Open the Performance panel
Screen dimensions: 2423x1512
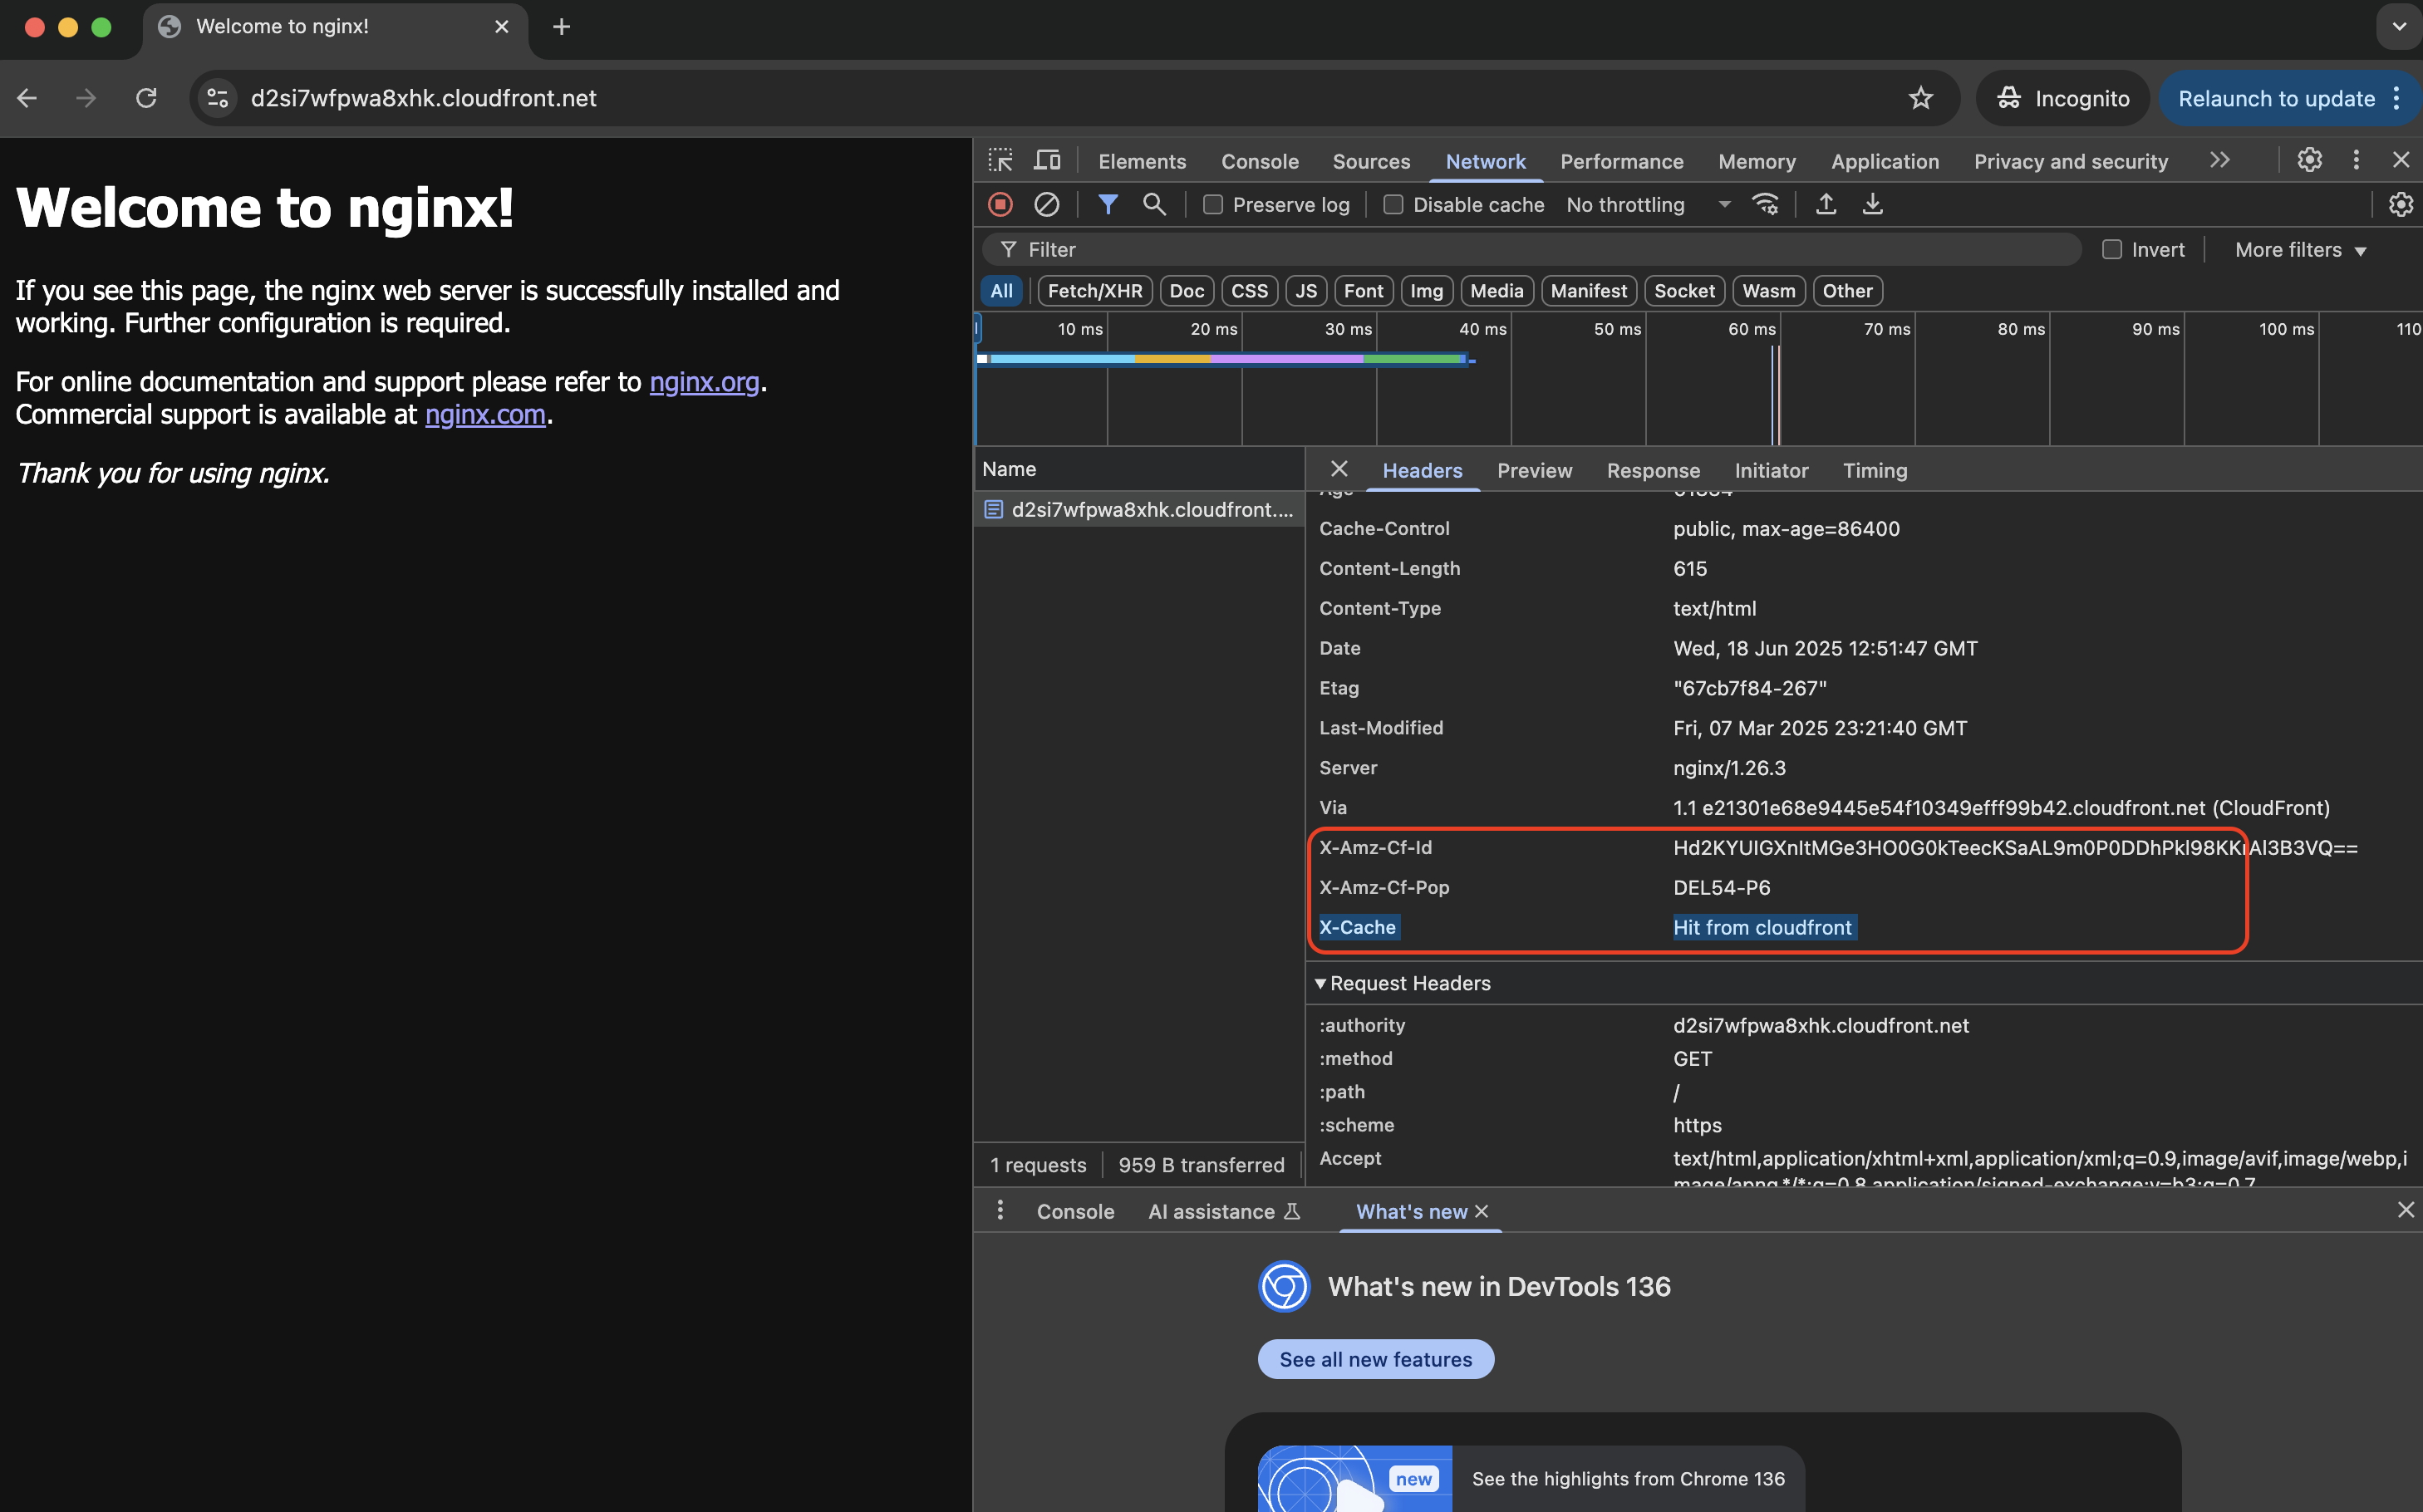tap(1621, 161)
